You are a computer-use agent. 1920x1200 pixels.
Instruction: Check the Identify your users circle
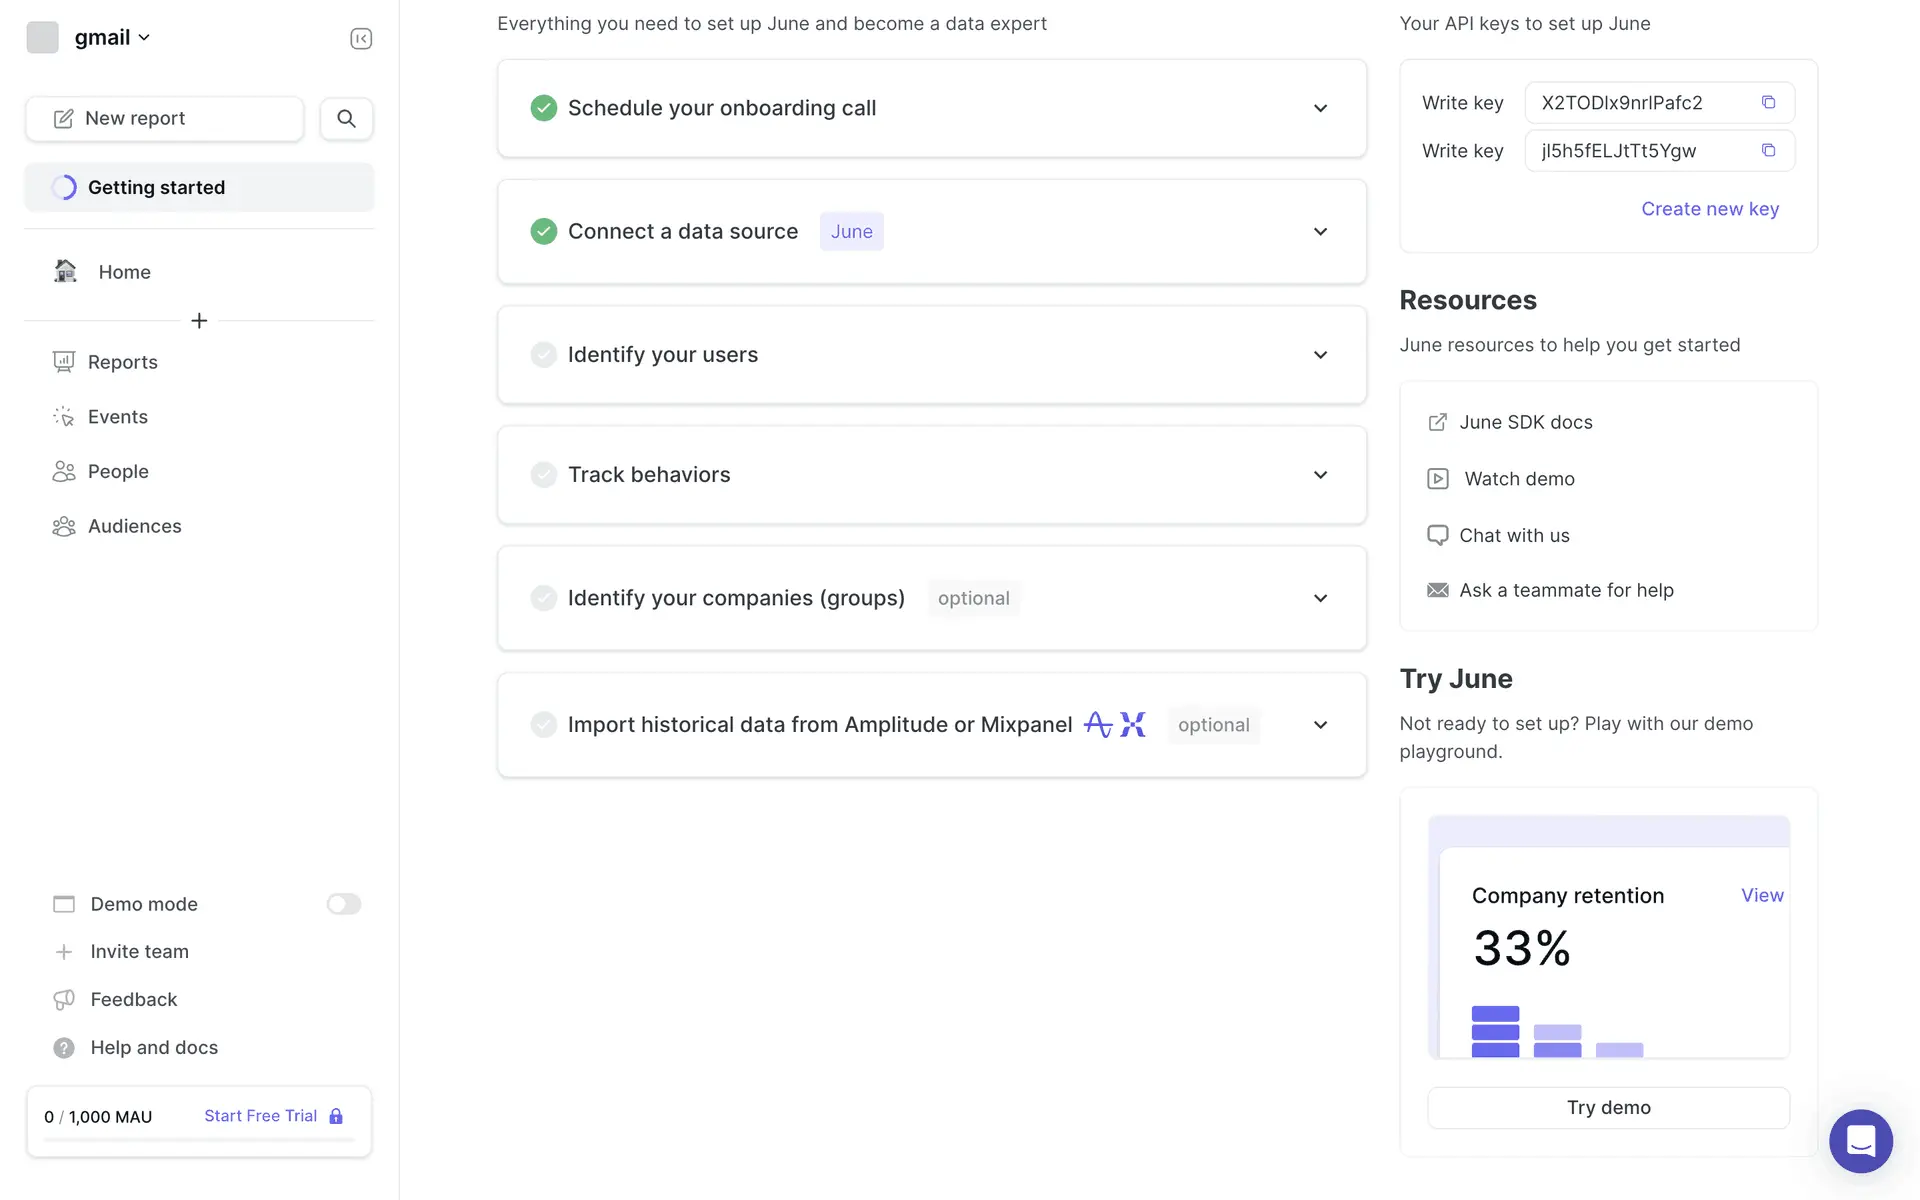point(543,355)
